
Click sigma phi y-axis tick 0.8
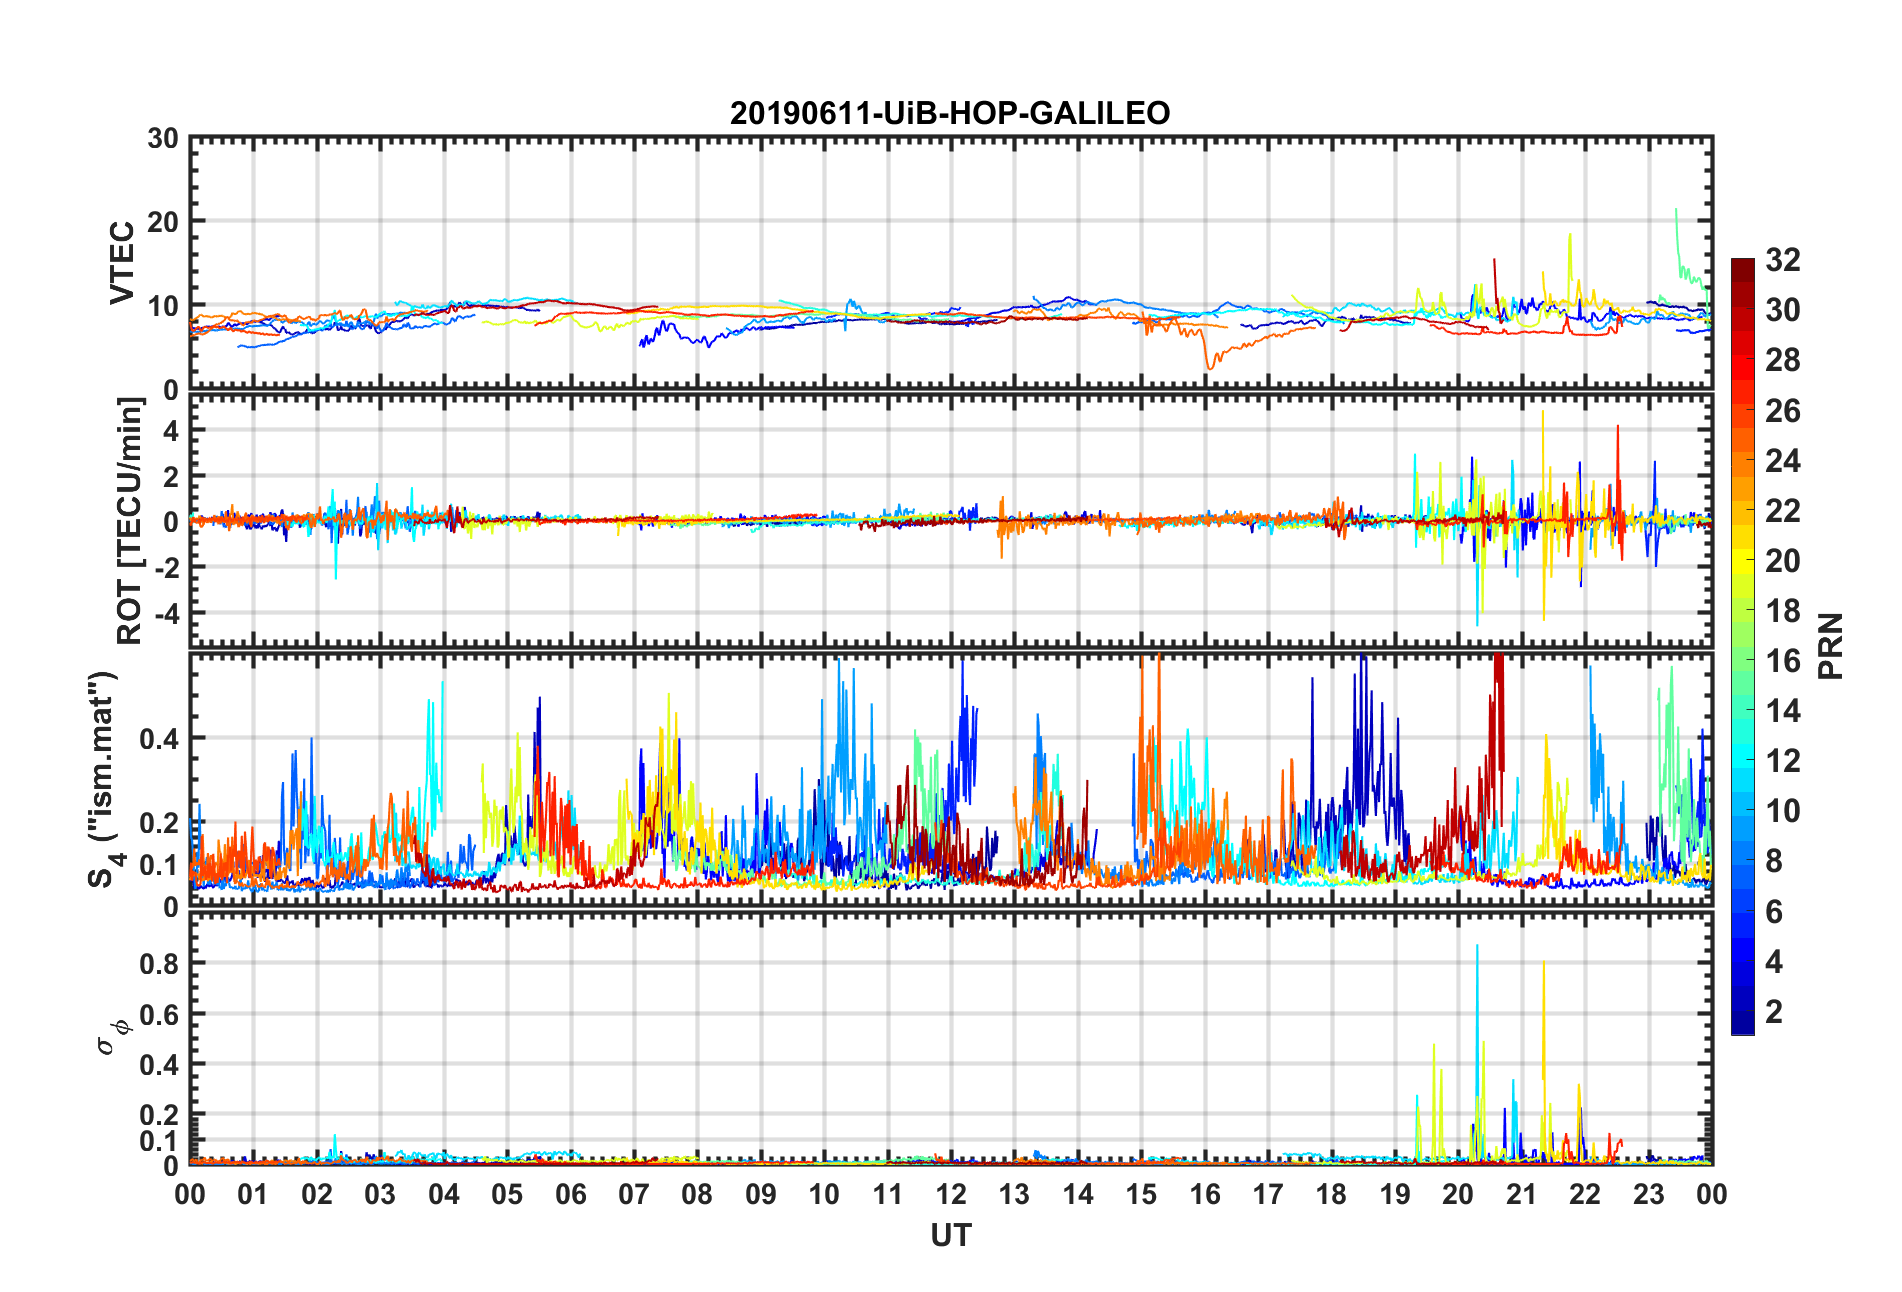click(x=159, y=964)
